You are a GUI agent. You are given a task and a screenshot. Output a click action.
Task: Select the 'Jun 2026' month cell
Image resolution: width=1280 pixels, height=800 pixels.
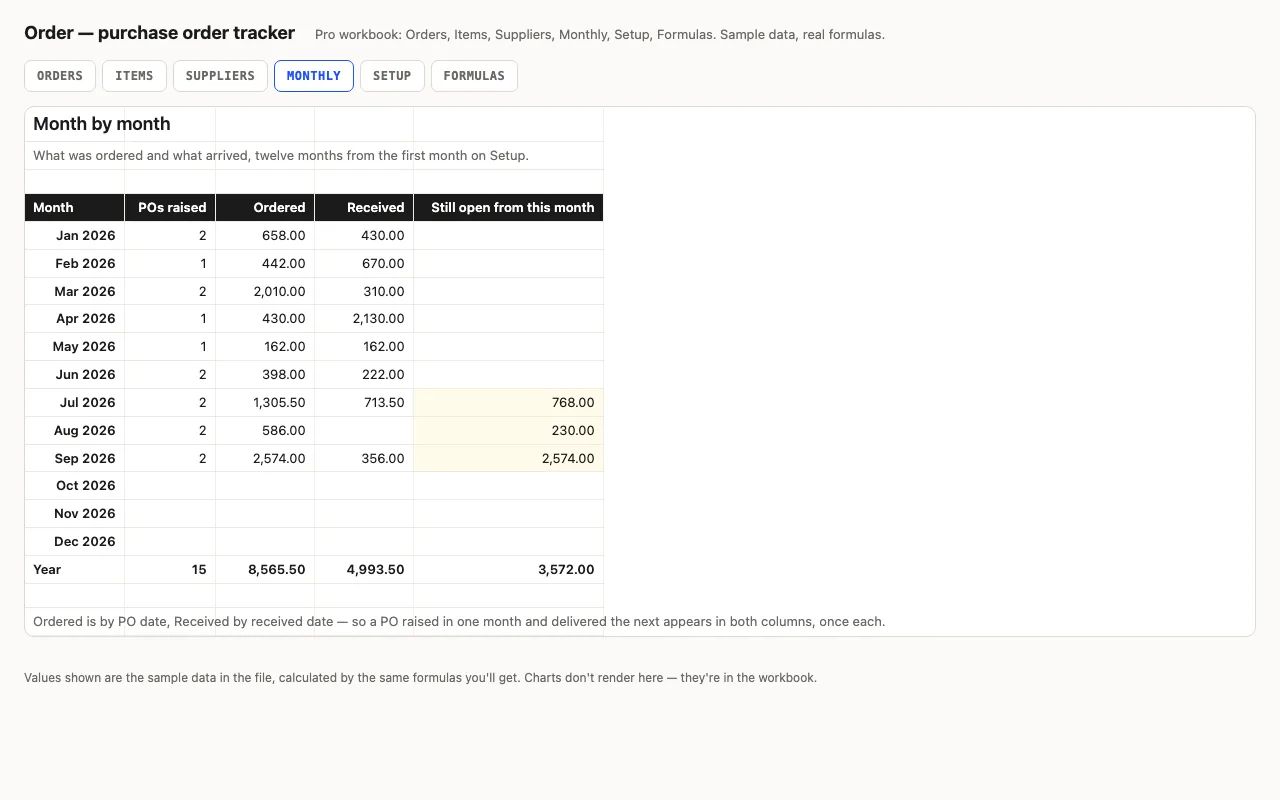pyautogui.click(x=75, y=374)
